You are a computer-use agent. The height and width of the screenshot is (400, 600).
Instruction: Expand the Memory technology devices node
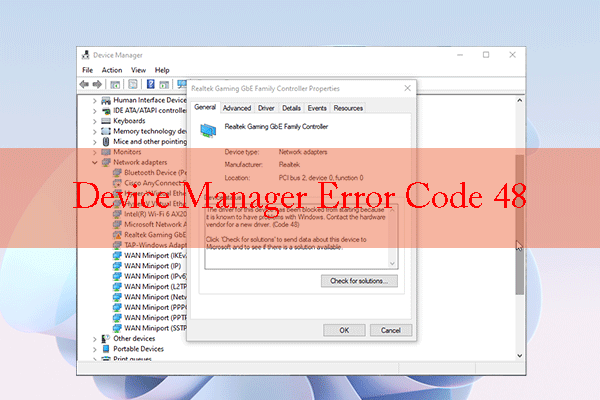tap(95, 132)
